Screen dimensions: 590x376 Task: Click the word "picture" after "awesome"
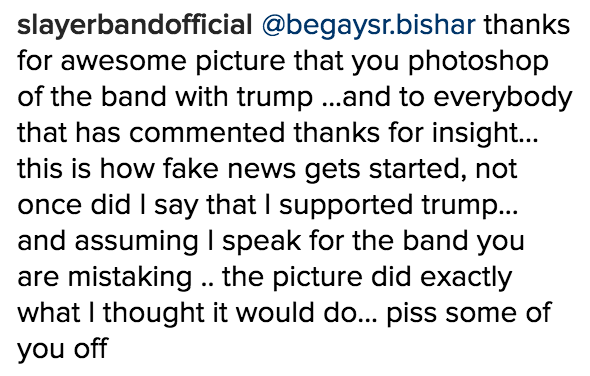(x=240, y=62)
